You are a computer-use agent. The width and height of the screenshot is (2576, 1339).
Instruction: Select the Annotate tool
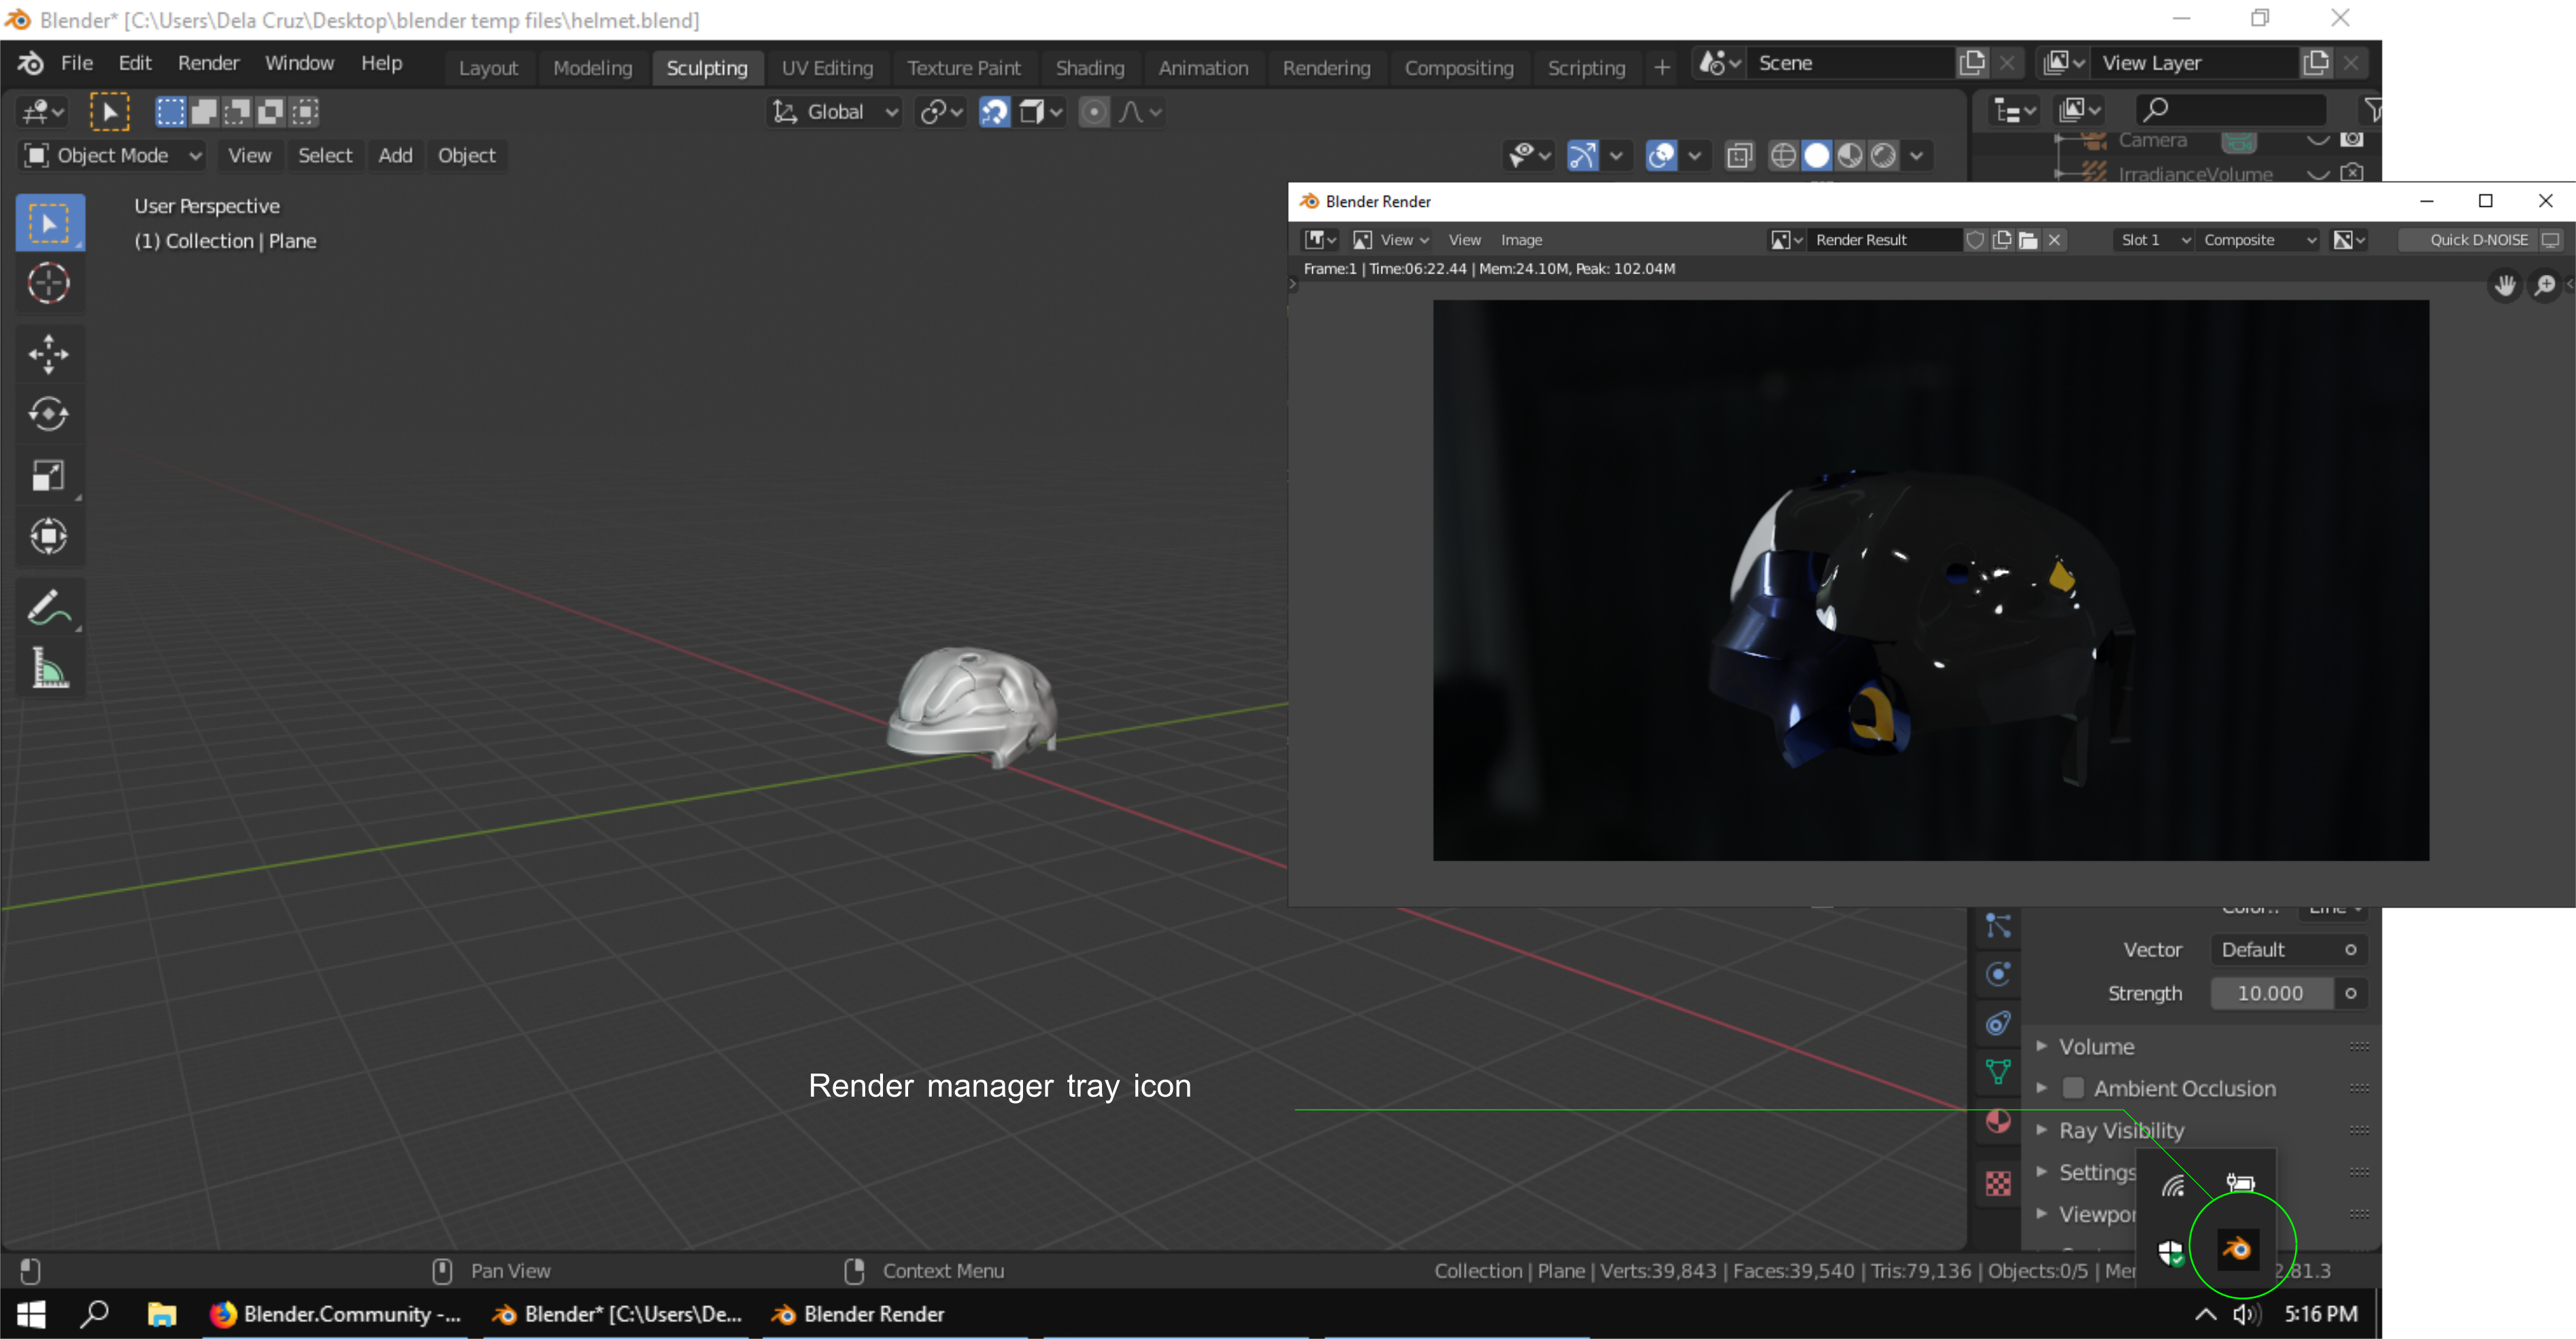point(49,607)
